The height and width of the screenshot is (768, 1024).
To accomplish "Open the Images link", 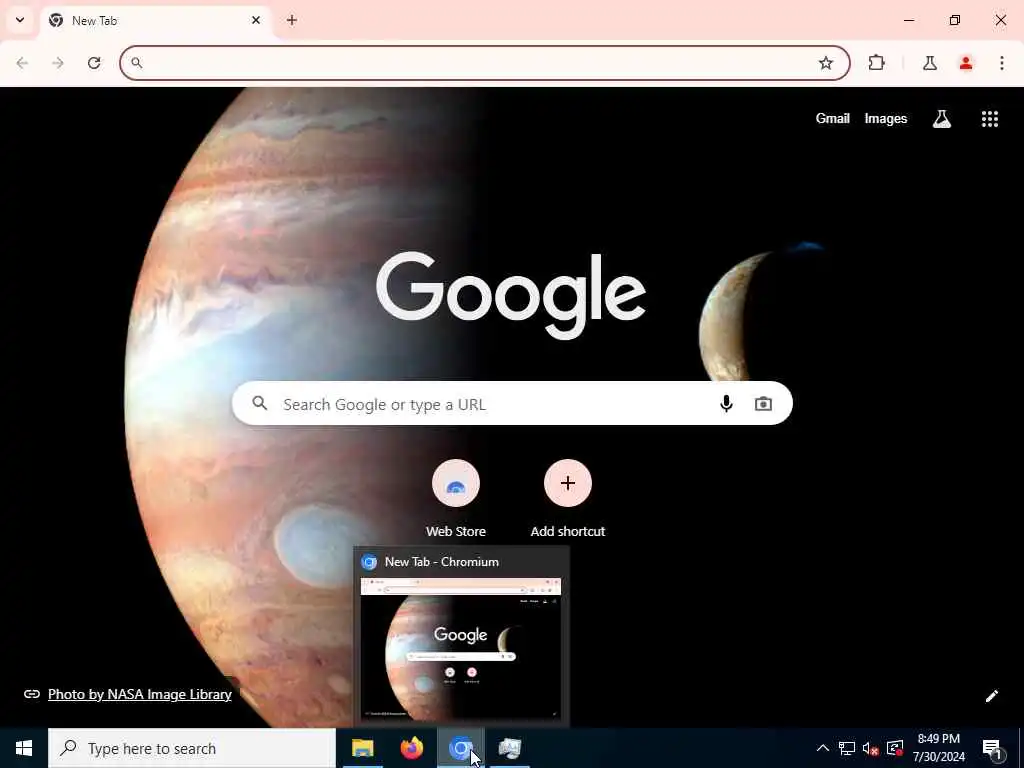I will point(886,118).
